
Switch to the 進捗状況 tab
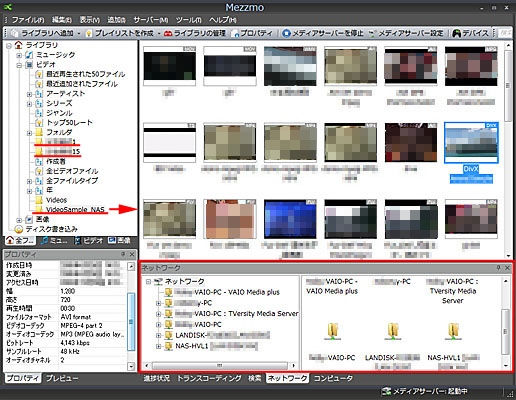(156, 378)
